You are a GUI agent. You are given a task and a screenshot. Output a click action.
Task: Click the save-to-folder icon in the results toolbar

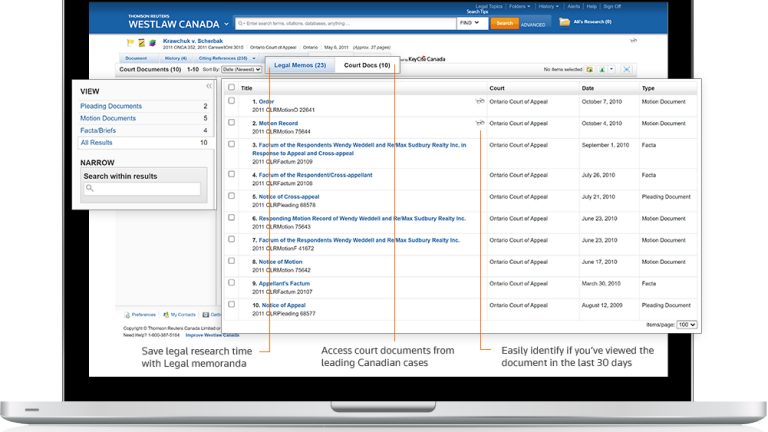point(590,70)
